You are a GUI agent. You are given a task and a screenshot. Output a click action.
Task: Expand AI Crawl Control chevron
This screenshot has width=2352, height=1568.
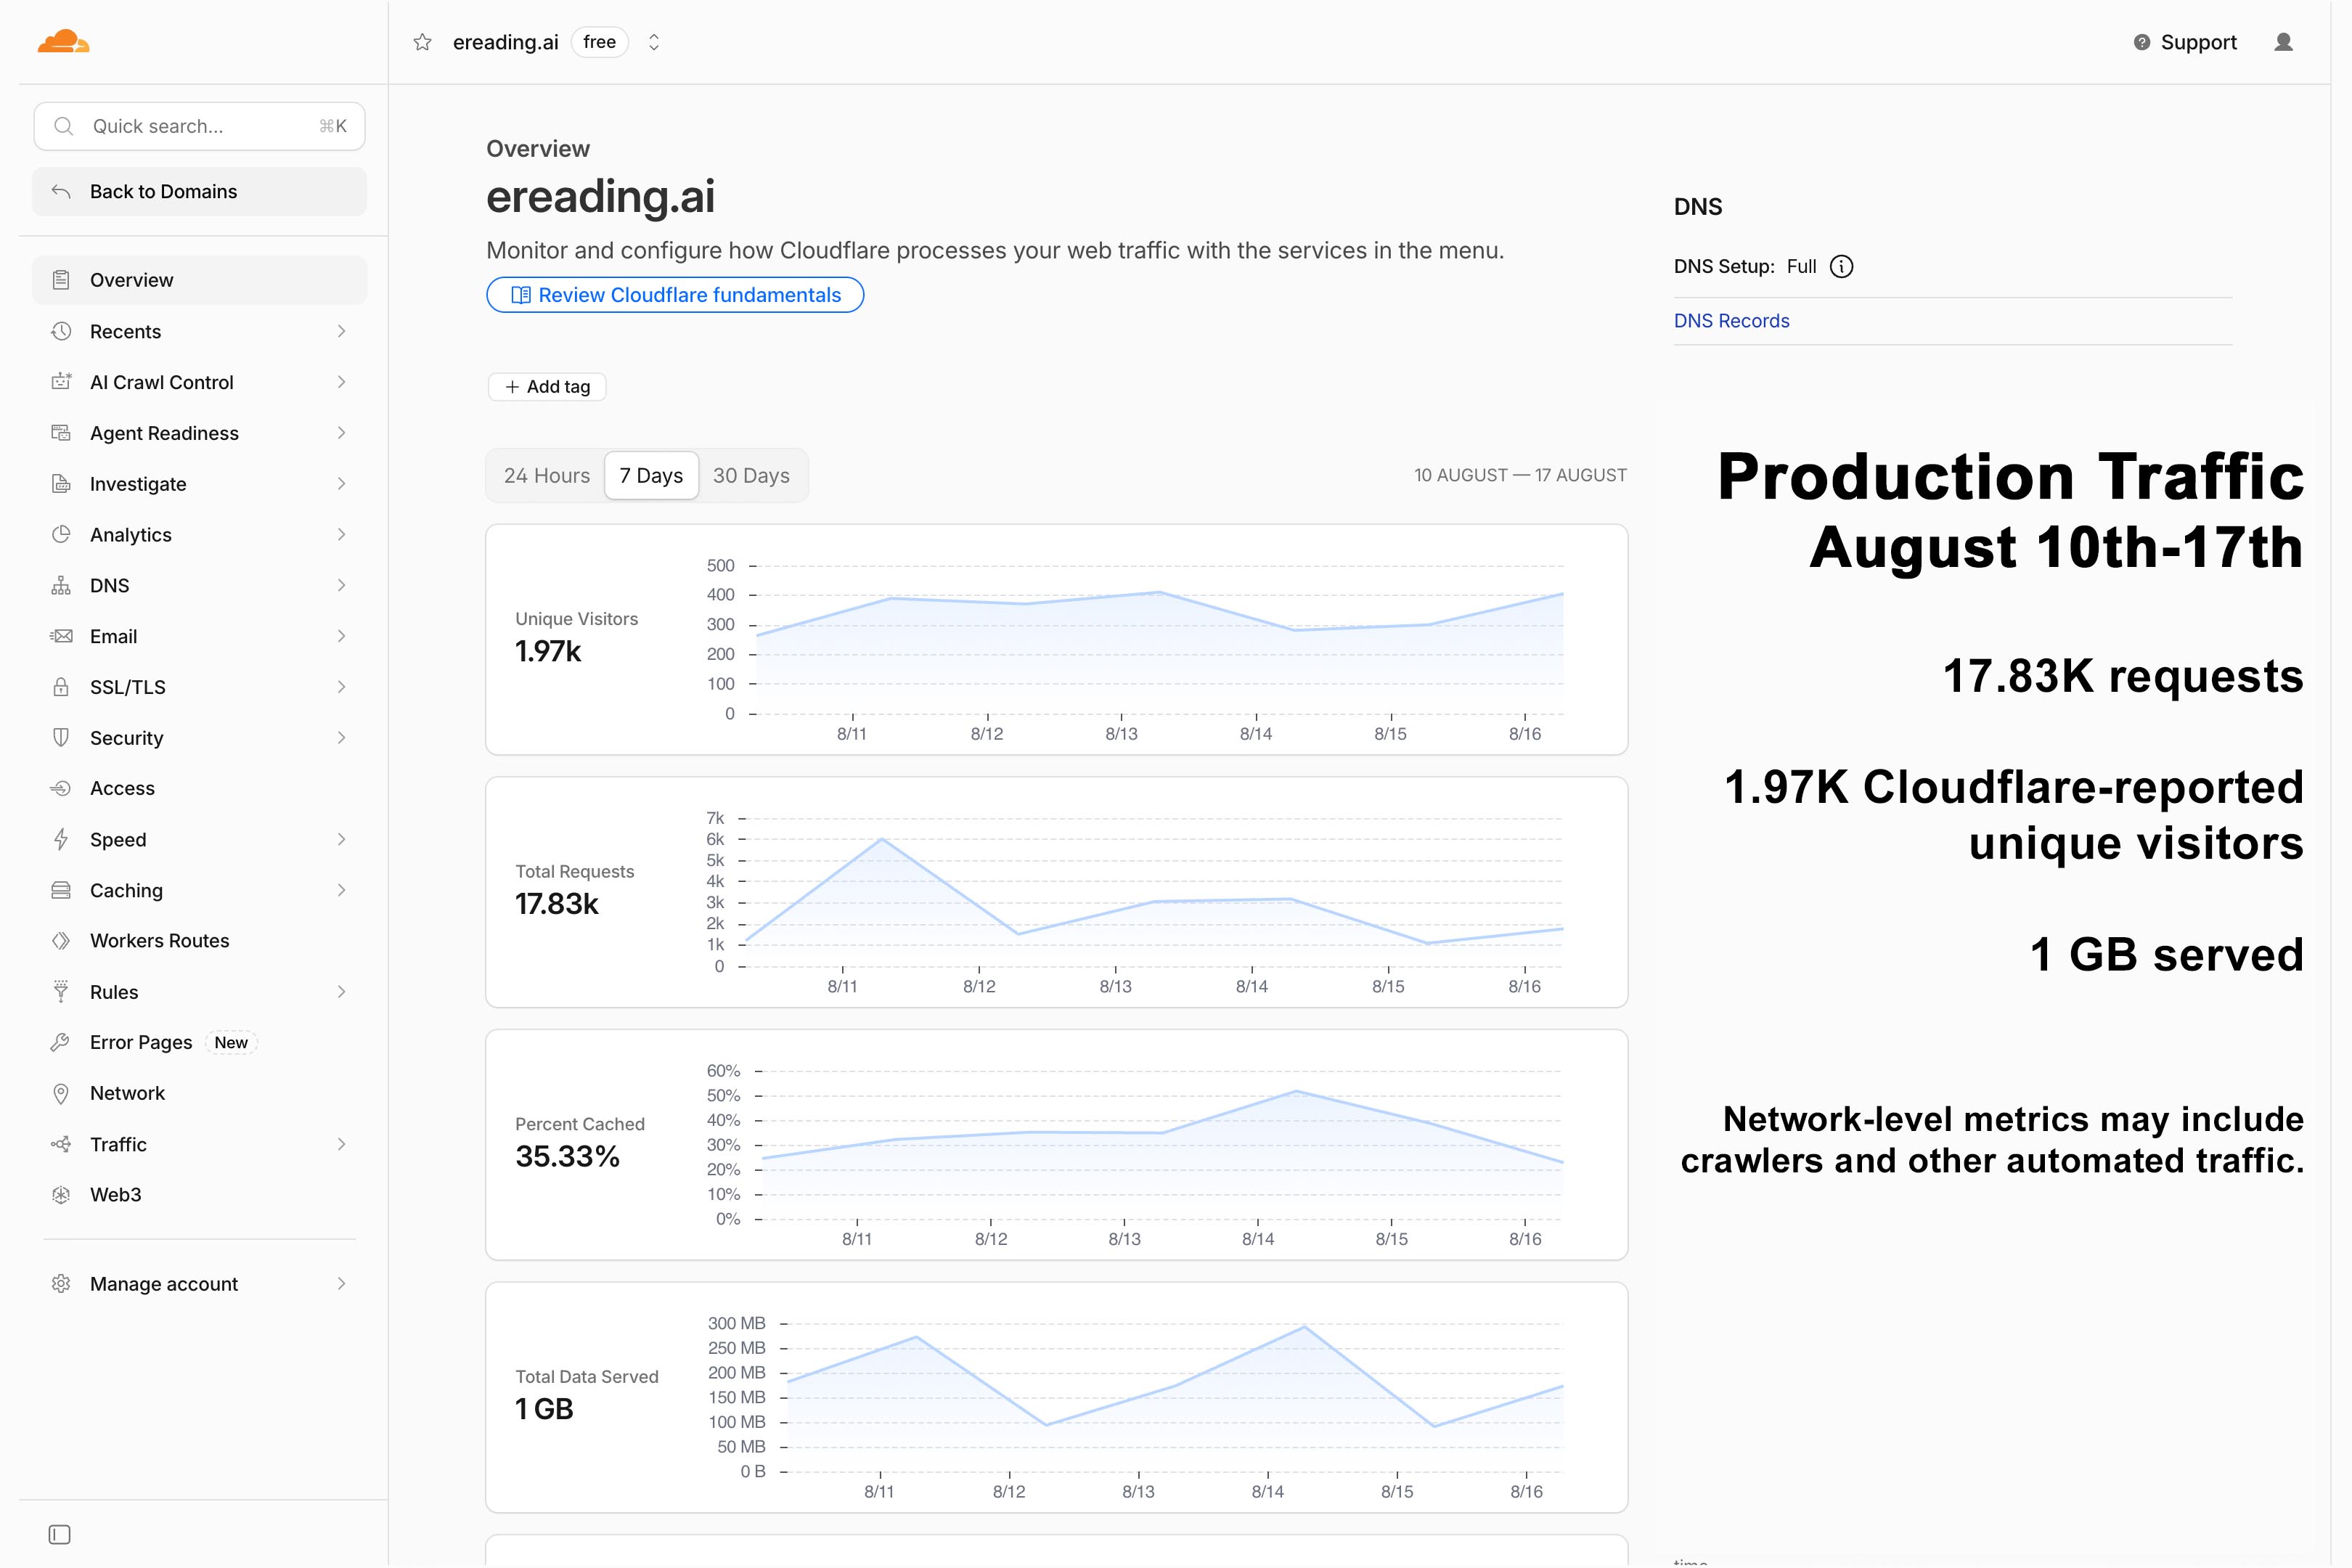341,382
